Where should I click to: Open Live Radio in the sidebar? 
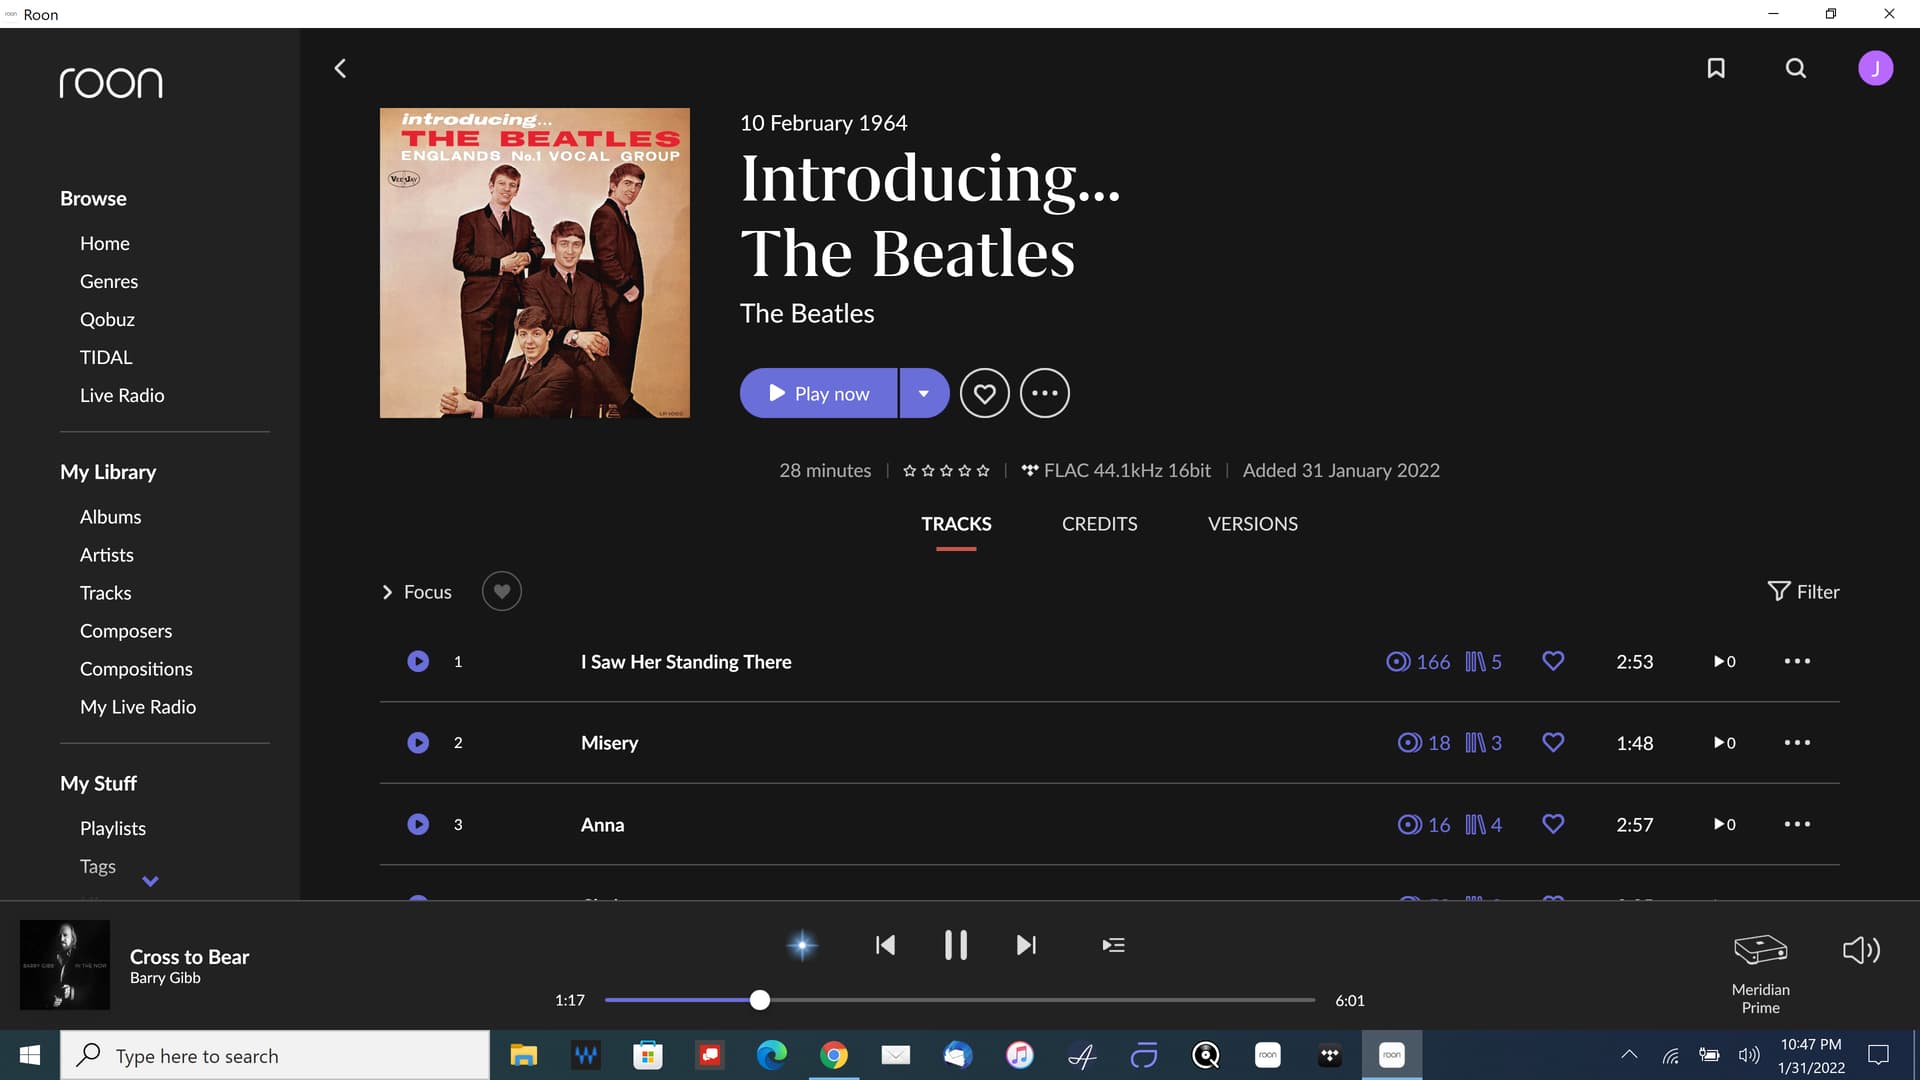[122, 395]
